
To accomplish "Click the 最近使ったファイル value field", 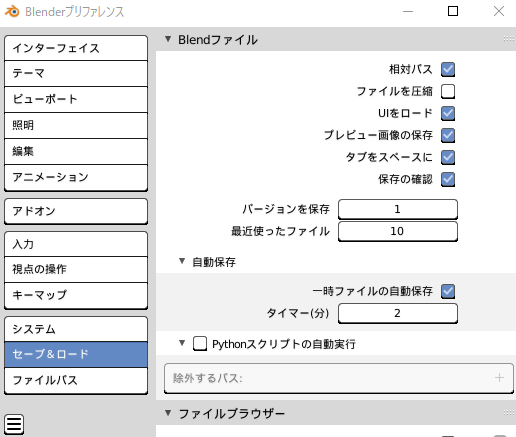I will tap(398, 231).
